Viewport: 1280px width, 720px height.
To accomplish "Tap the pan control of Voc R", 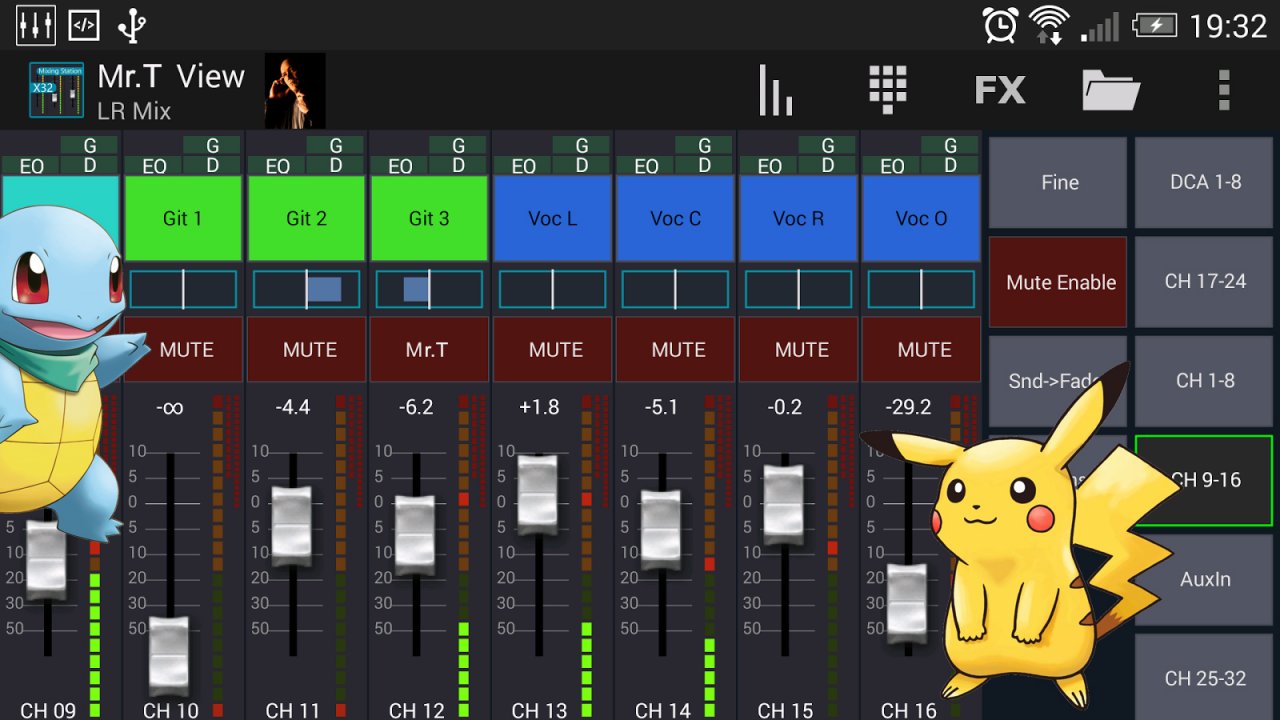I will pos(798,289).
